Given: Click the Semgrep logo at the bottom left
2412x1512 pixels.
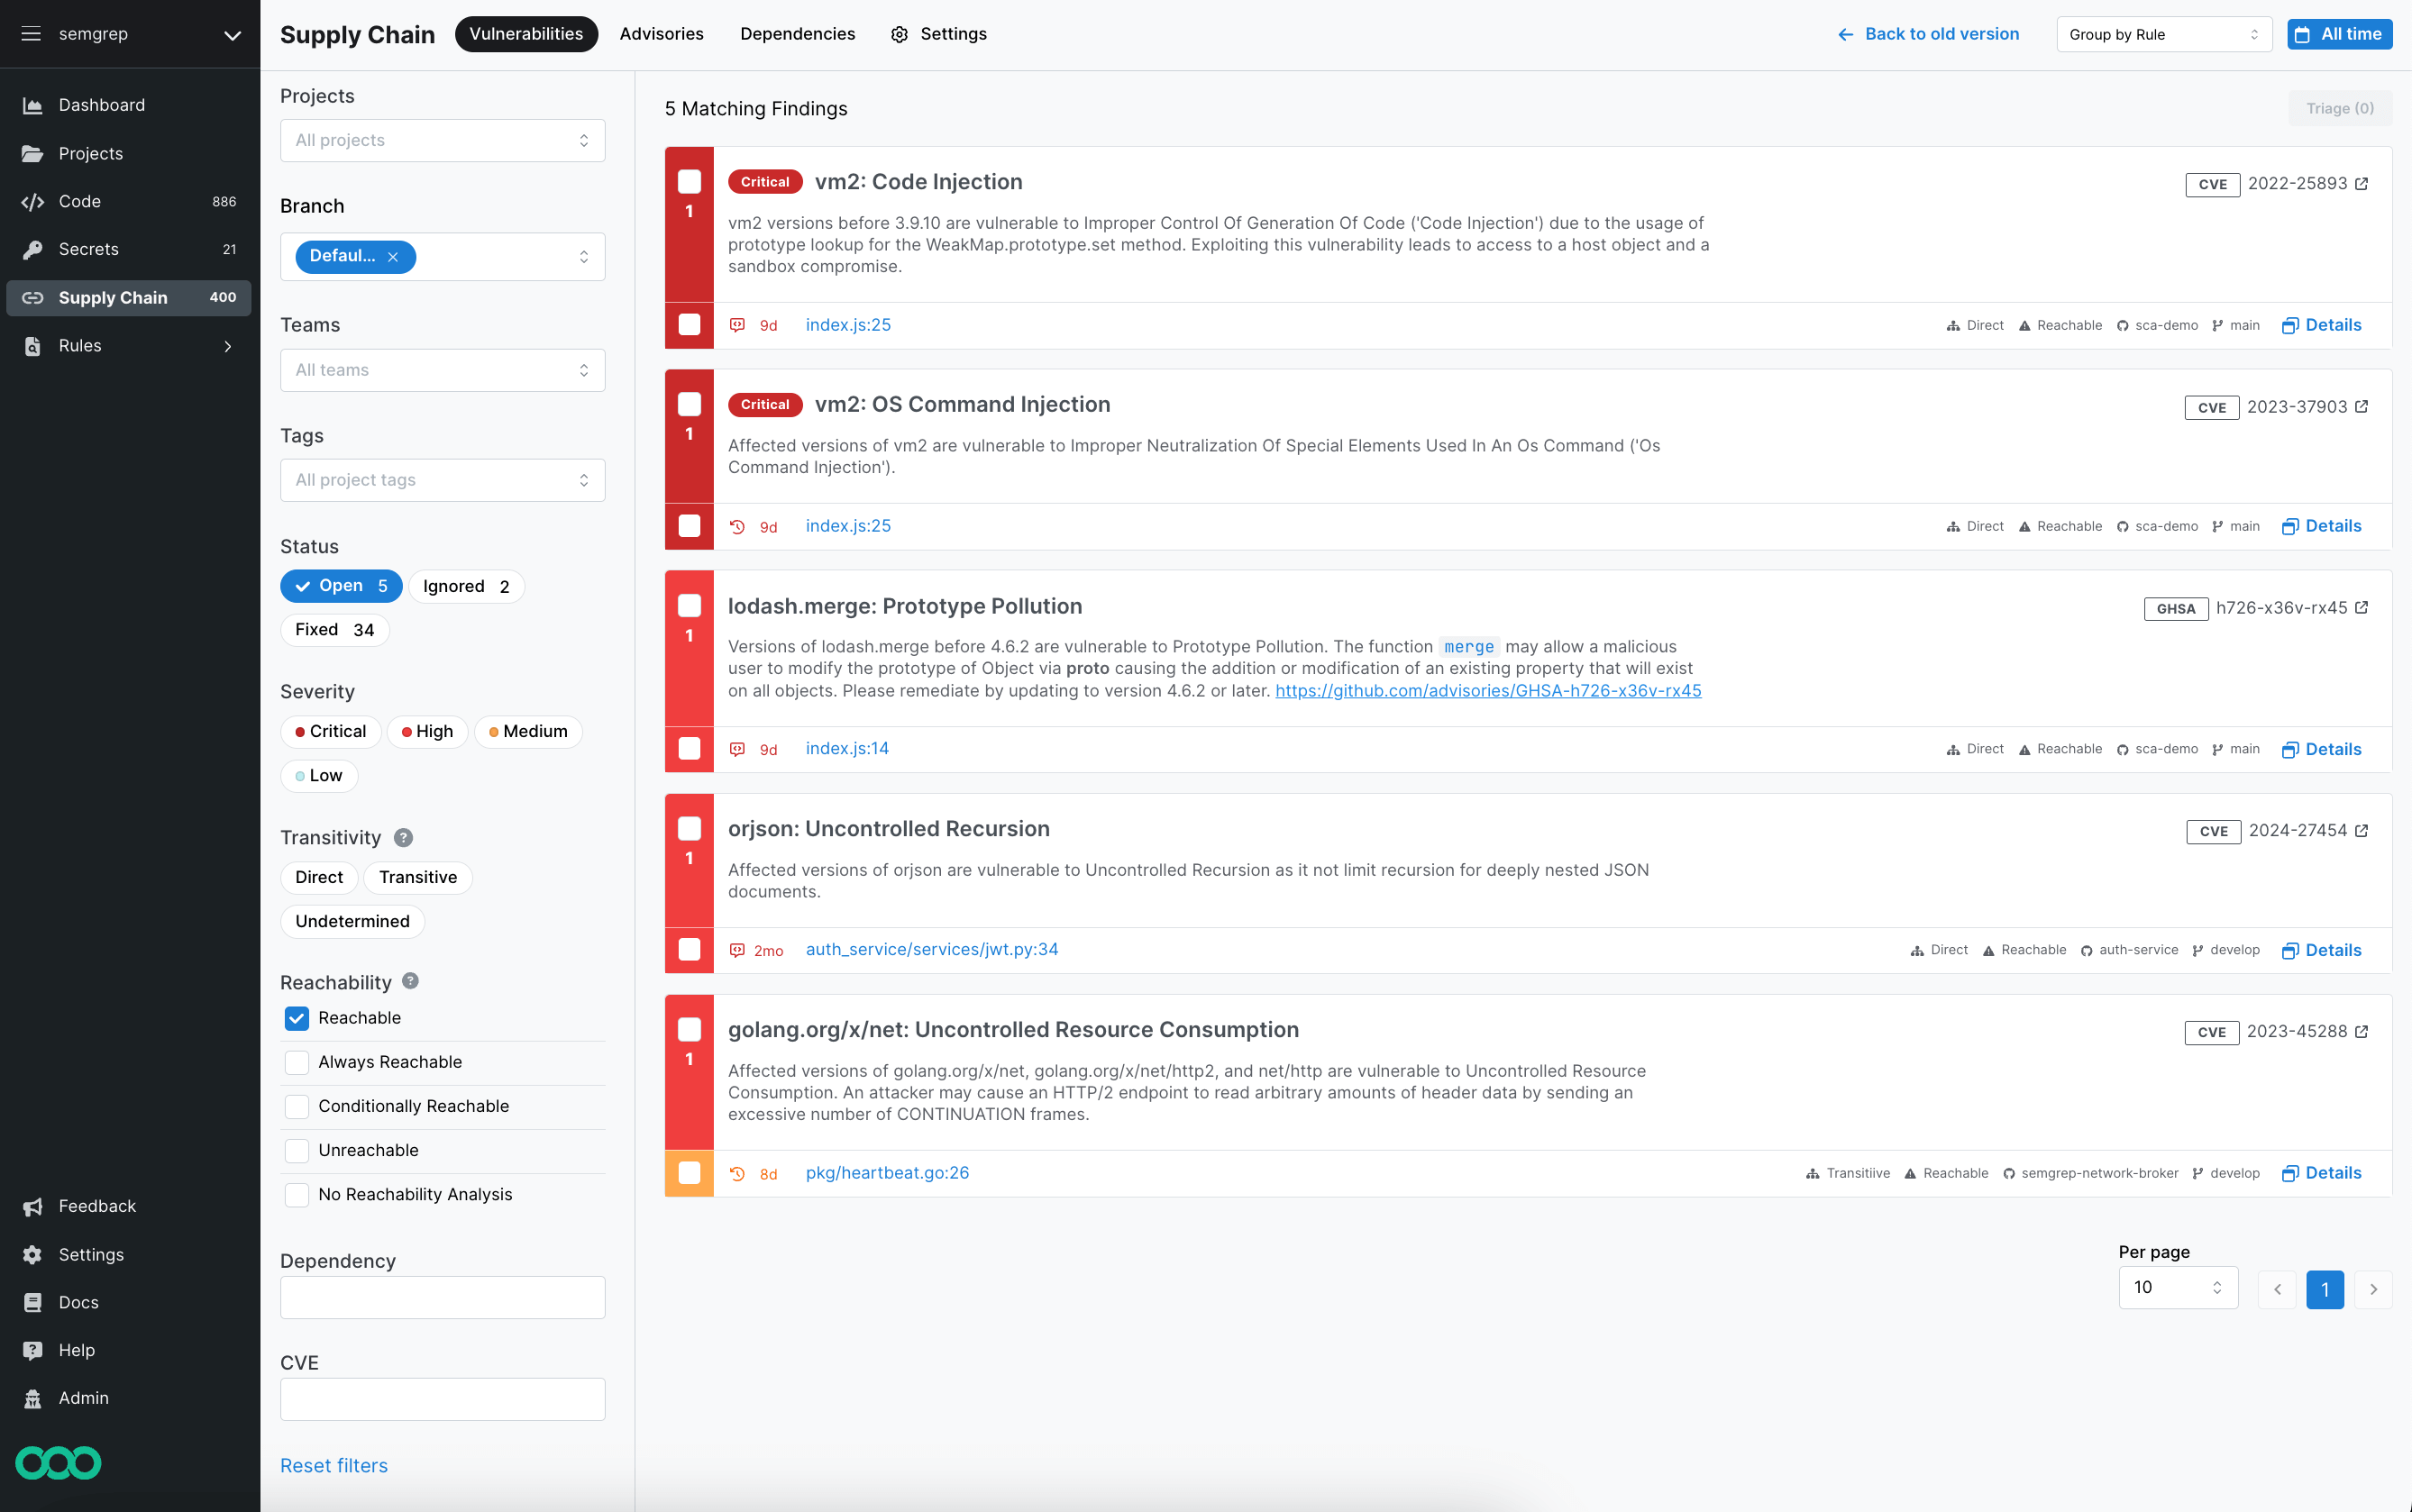Looking at the screenshot, I should [58, 1462].
